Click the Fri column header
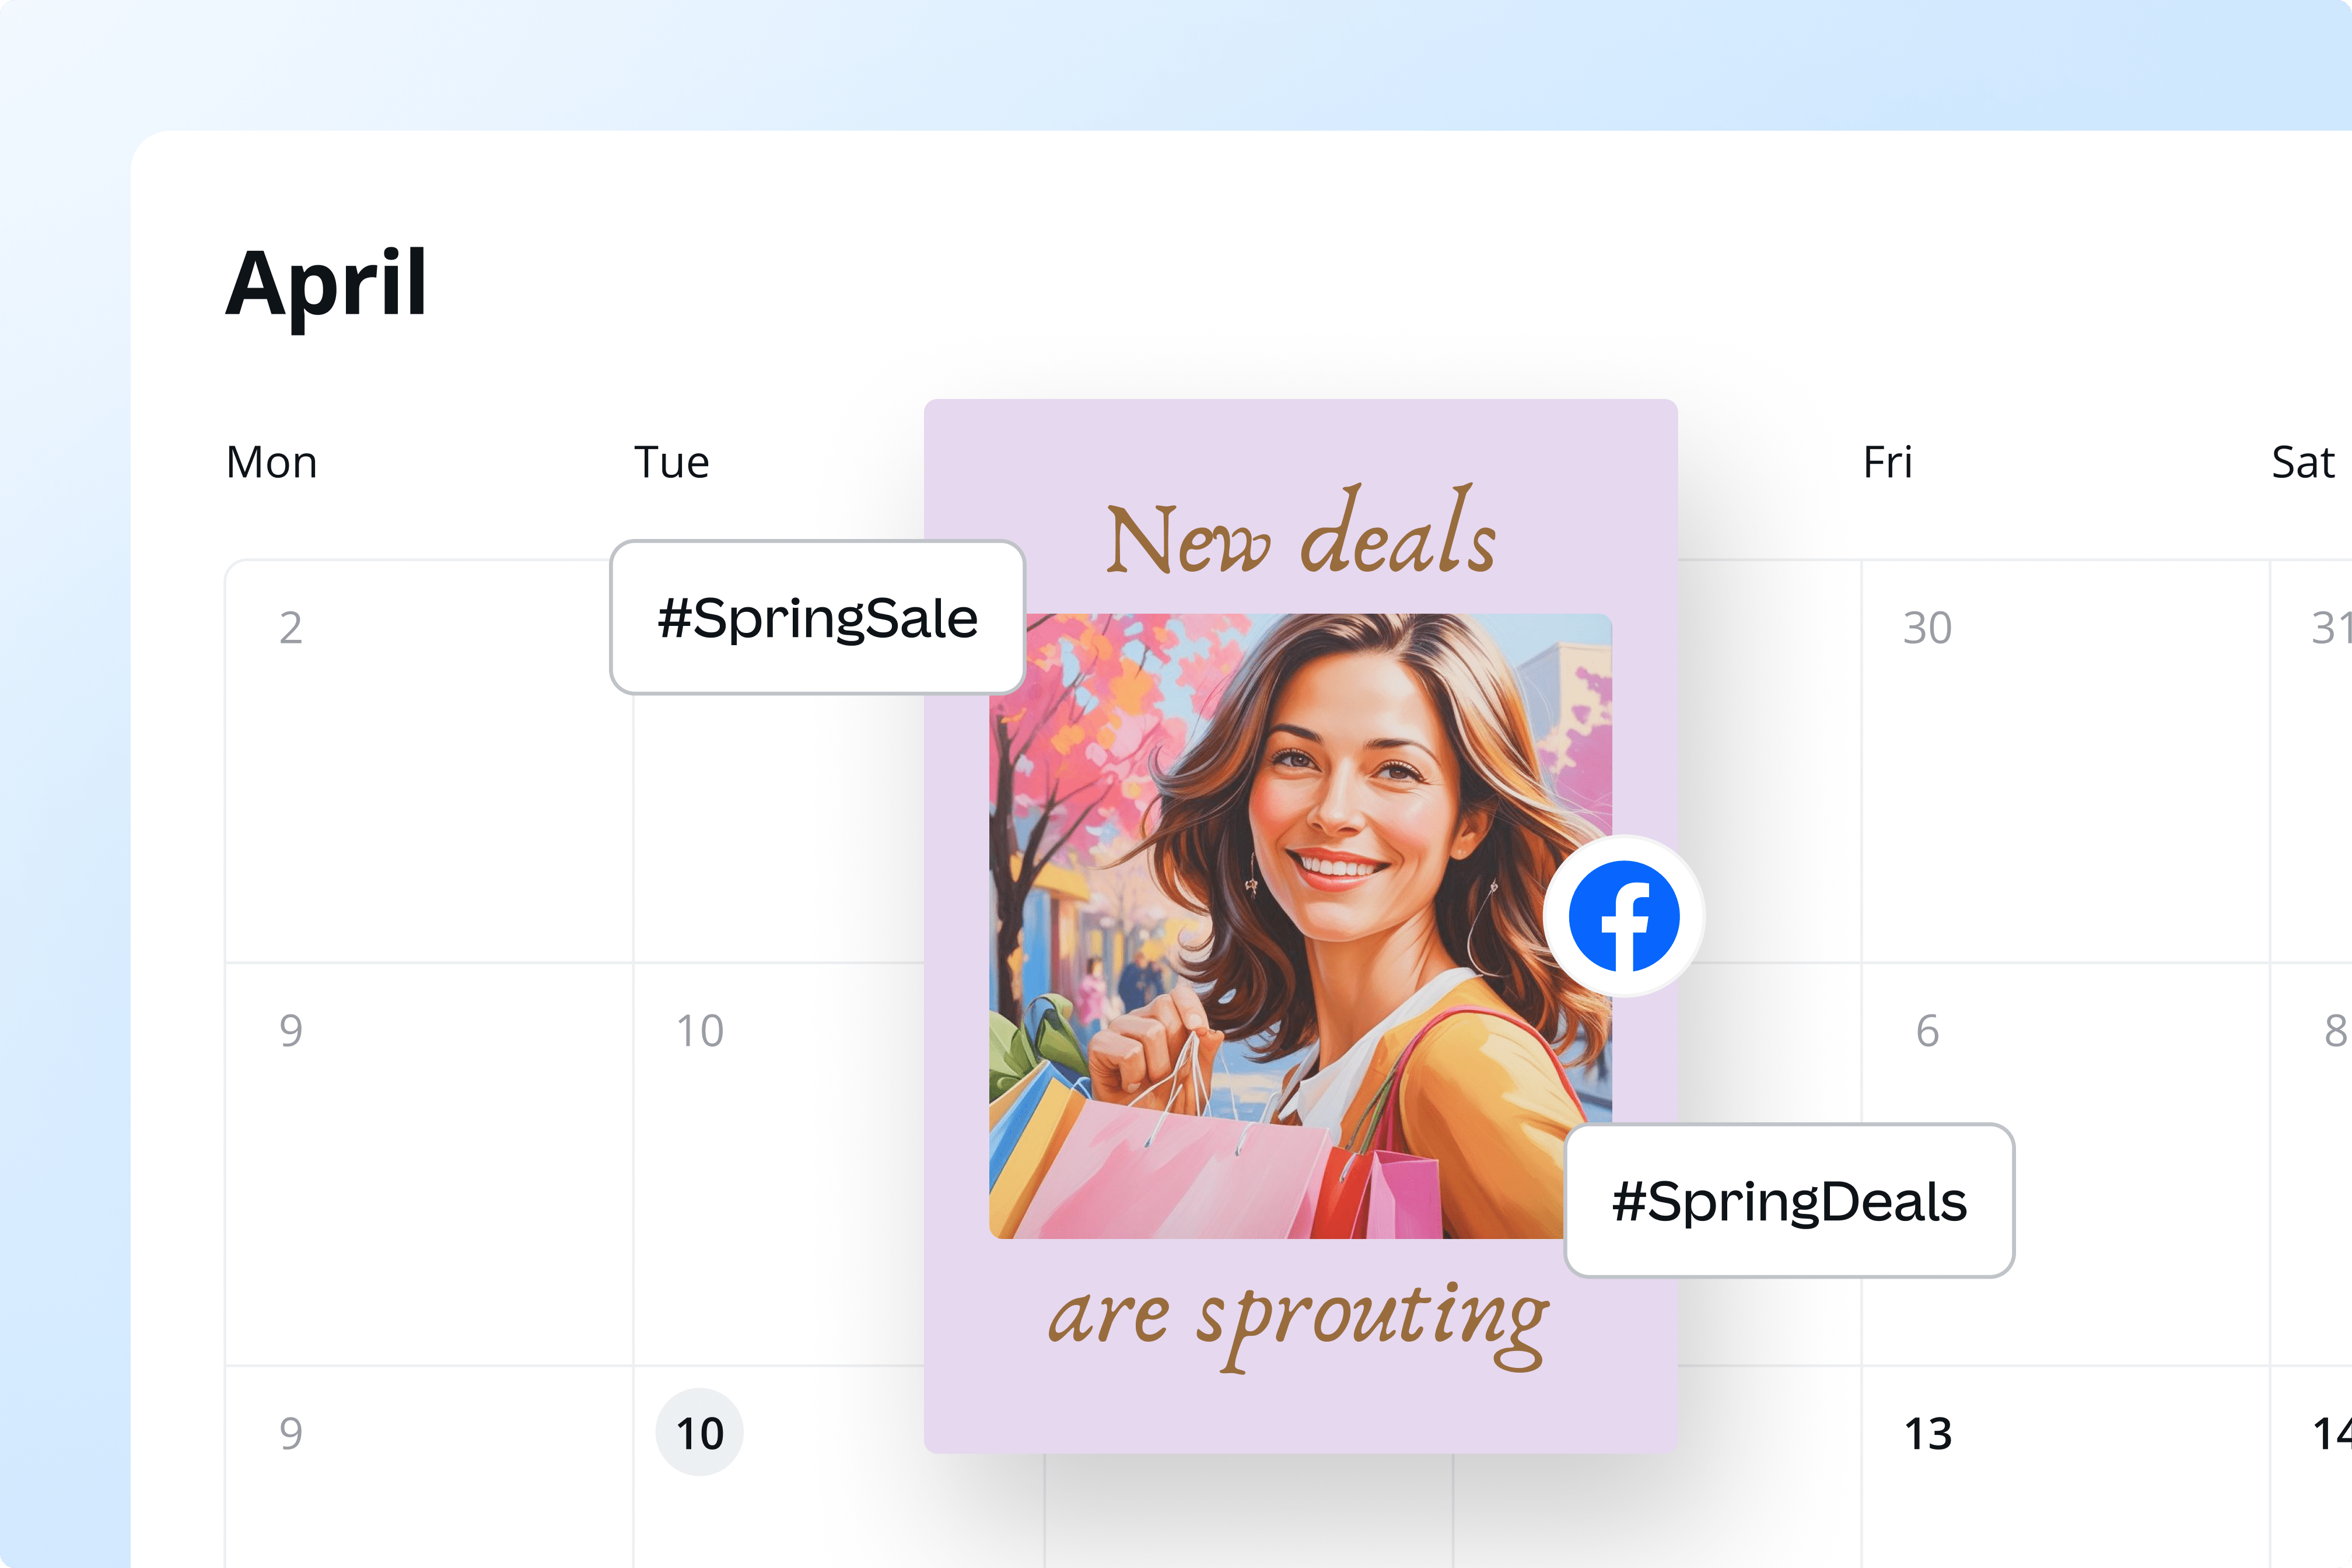 click(1889, 462)
